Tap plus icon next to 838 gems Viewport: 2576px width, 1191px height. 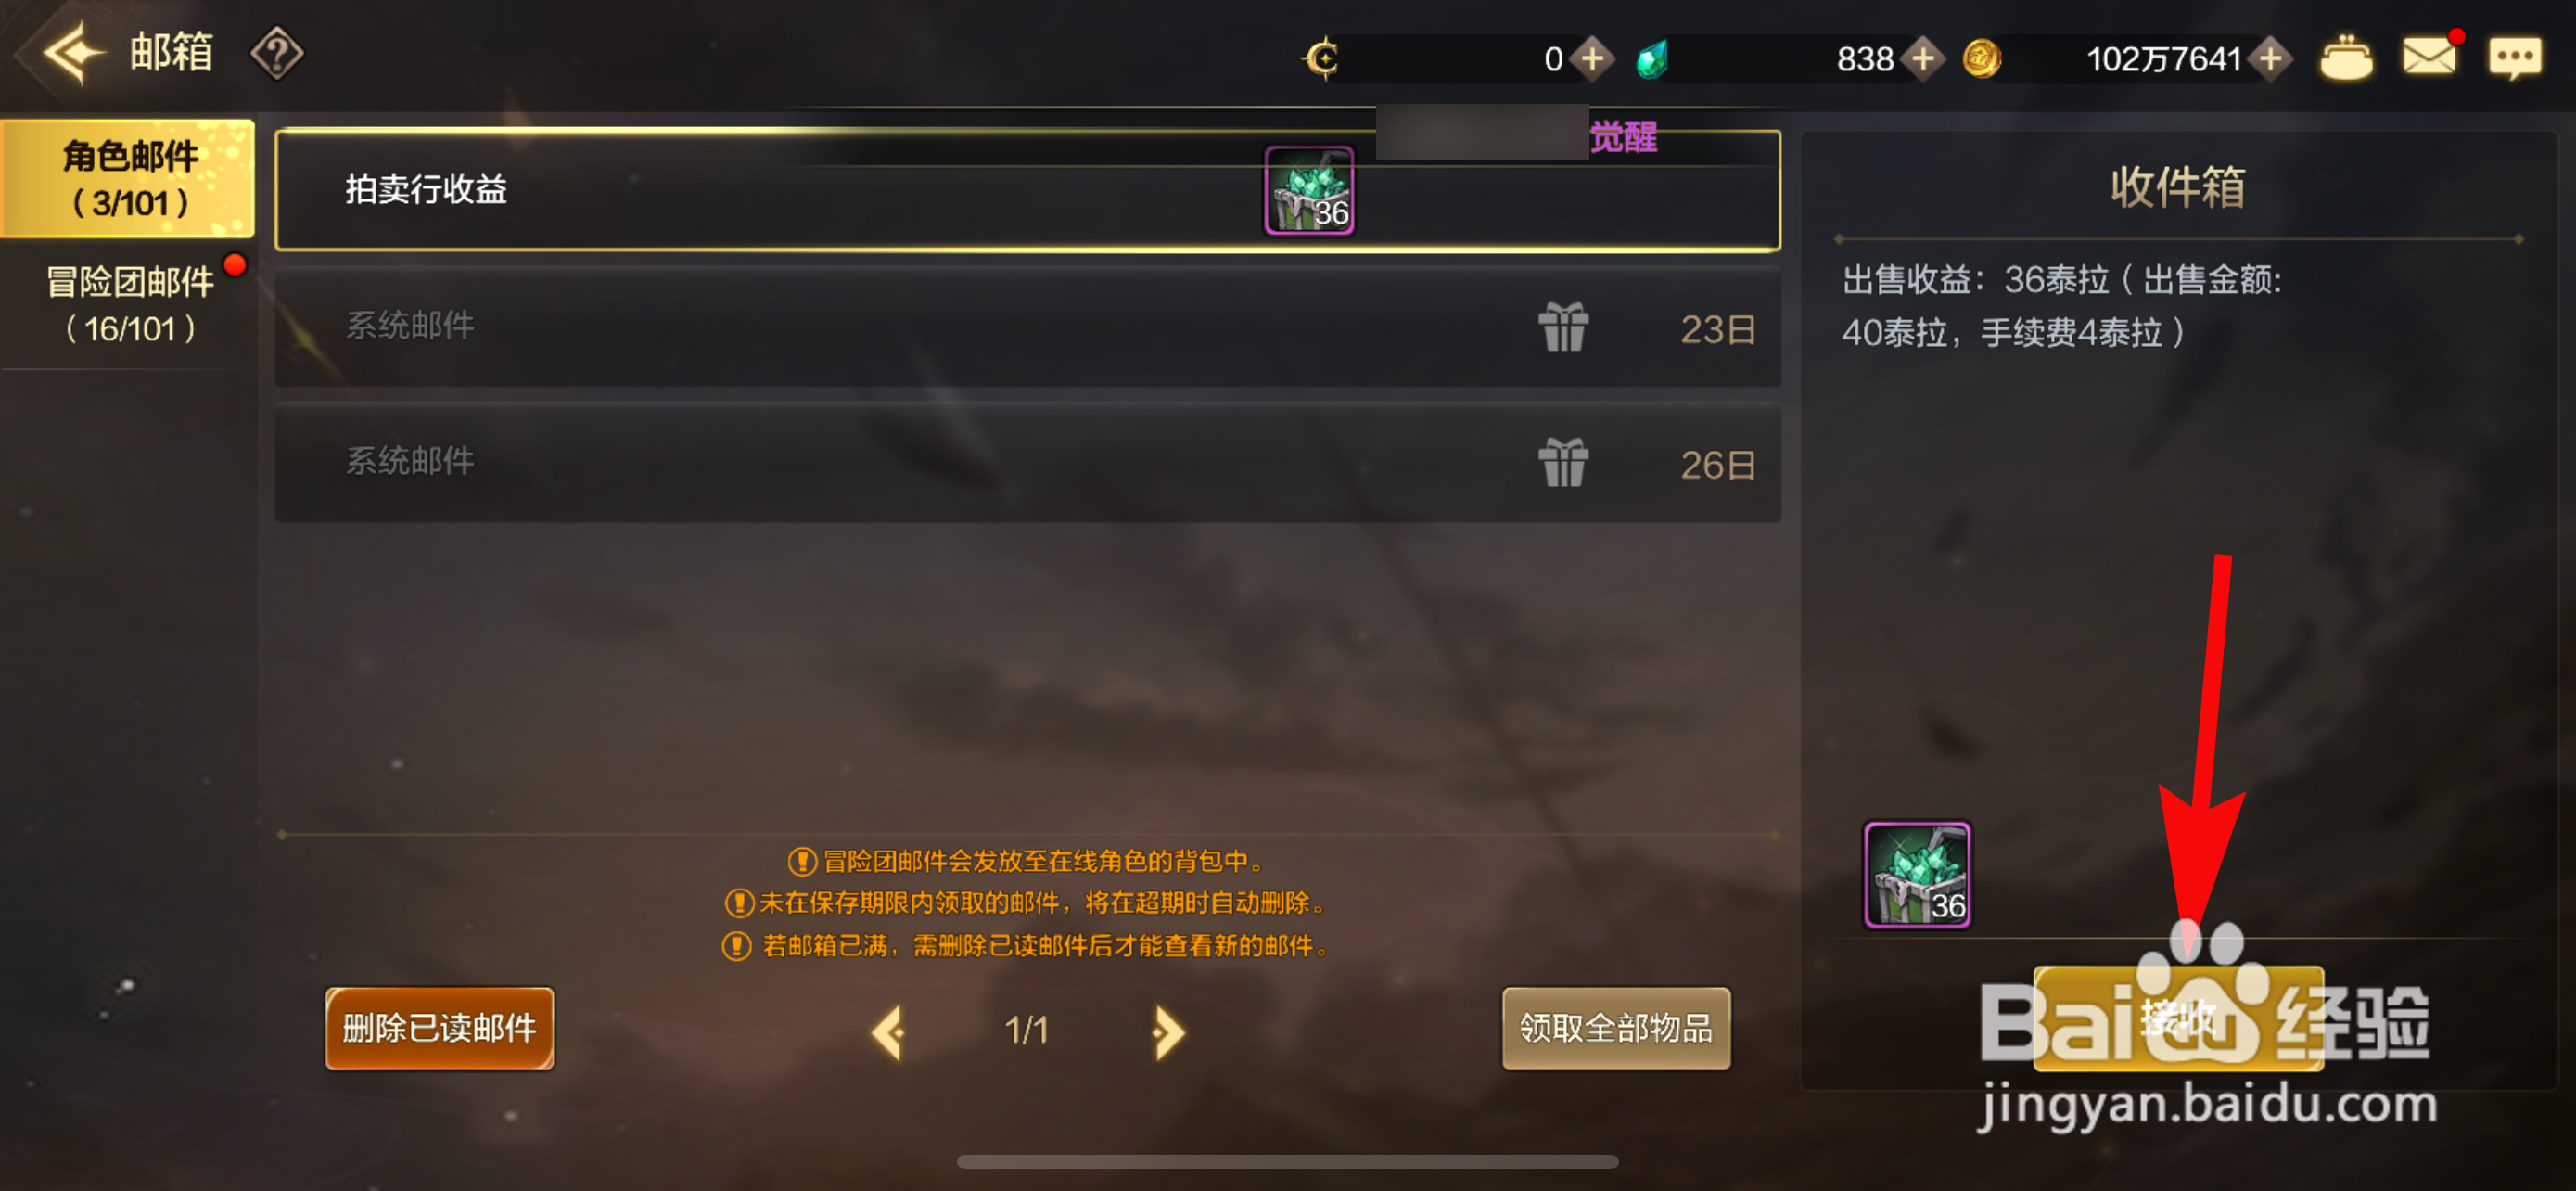tap(1922, 58)
